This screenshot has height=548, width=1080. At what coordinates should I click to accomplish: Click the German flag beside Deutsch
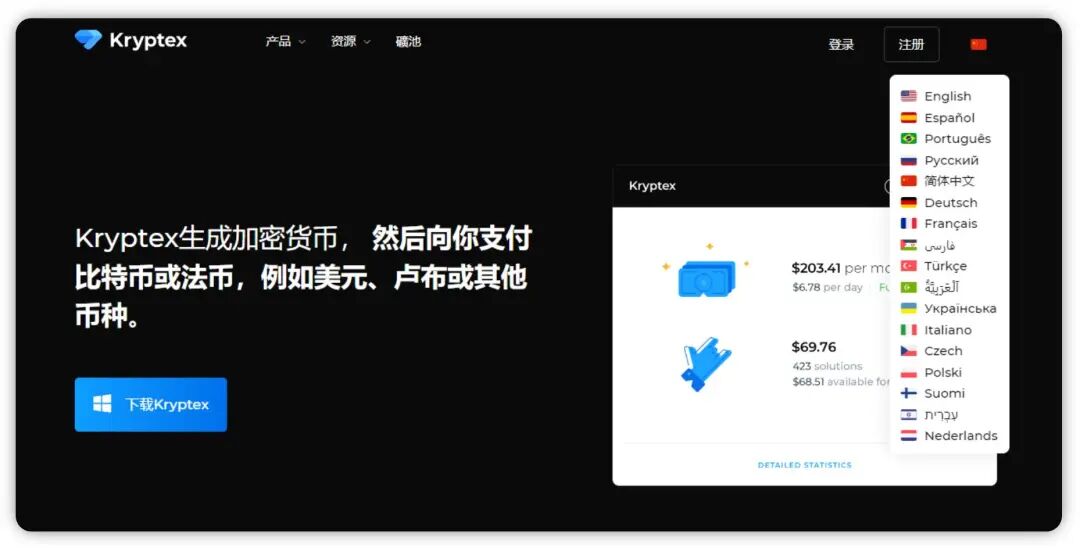click(908, 202)
